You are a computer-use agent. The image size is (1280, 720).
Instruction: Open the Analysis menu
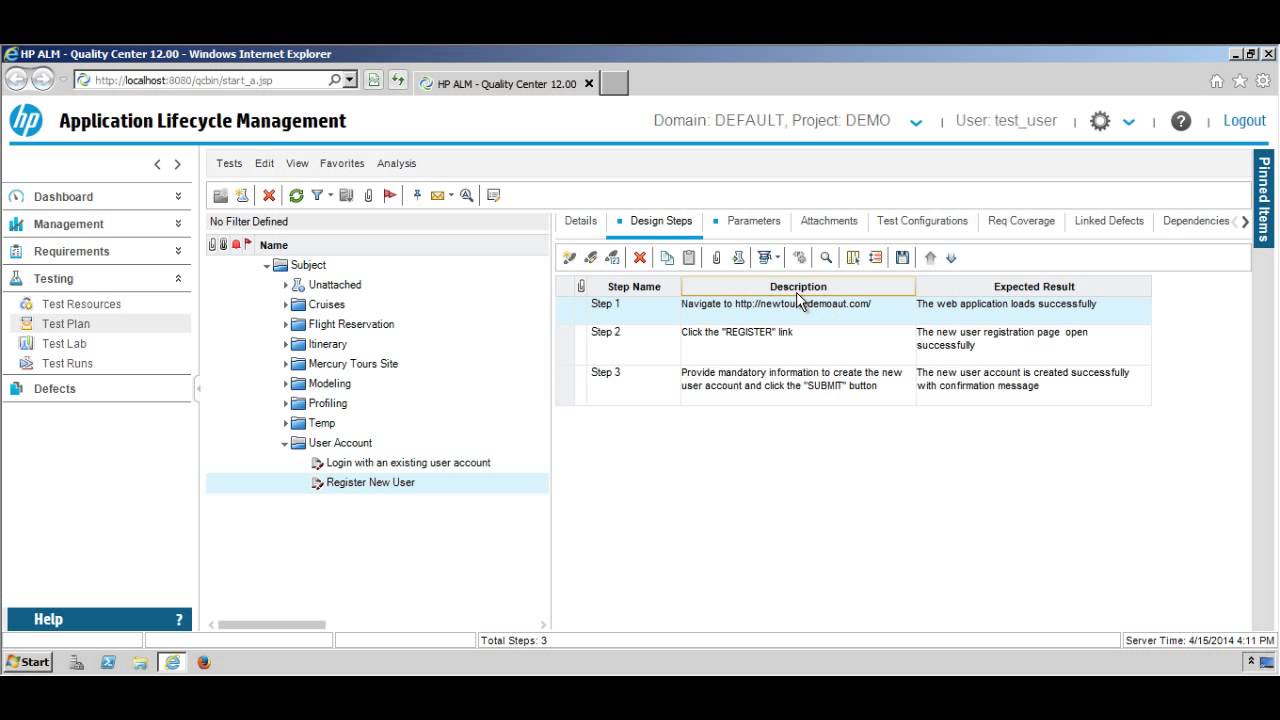pyautogui.click(x=396, y=163)
